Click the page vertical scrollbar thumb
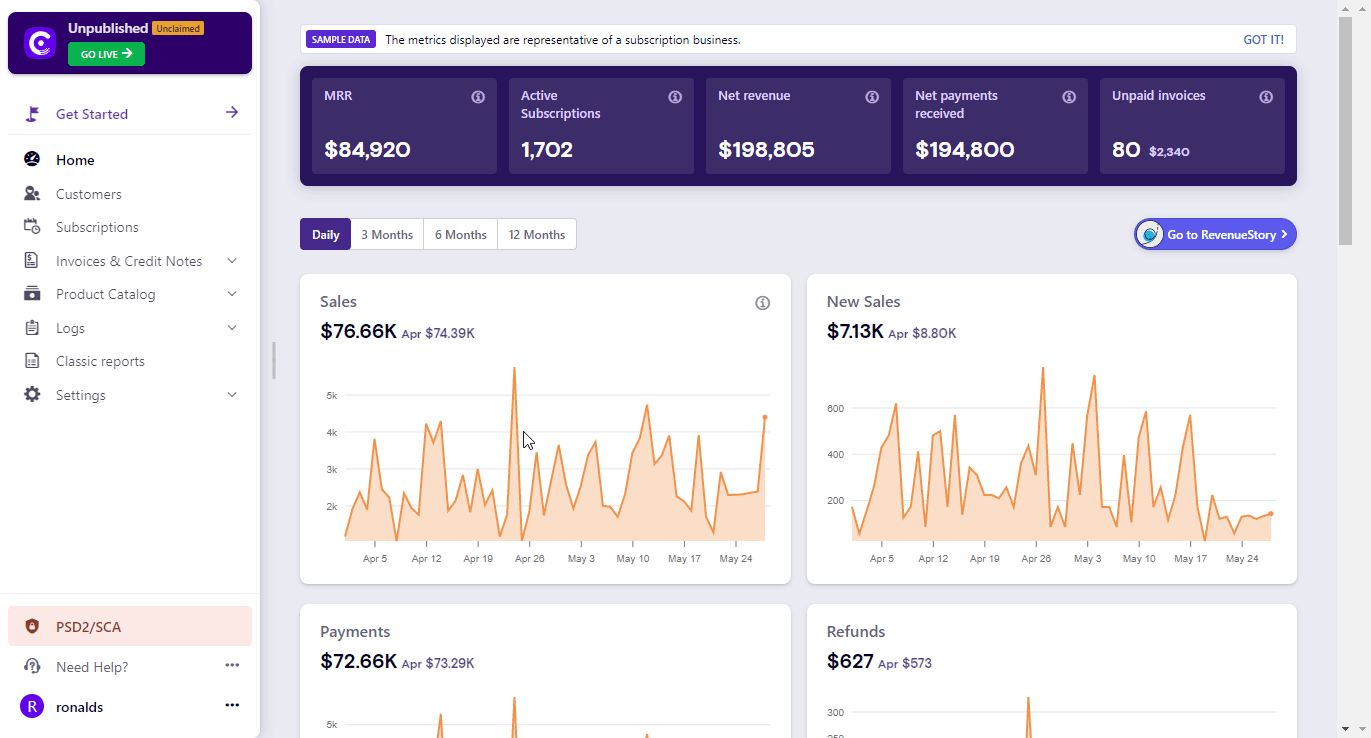This screenshot has height=738, width=1371. click(1345, 130)
